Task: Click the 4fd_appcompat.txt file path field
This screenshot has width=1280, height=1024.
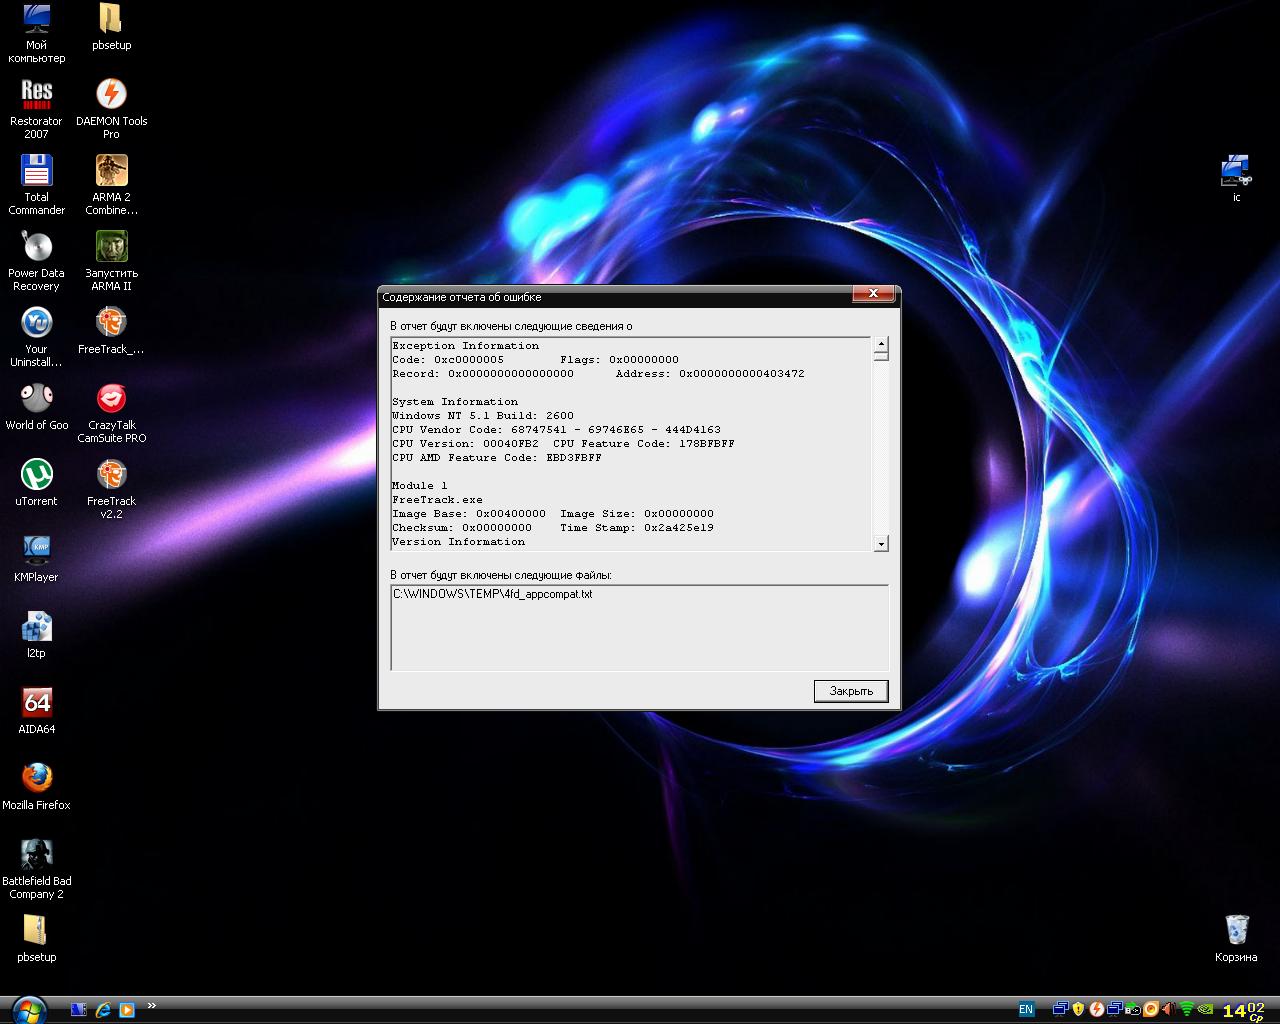Action: pyautogui.click(x=639, y=627)
